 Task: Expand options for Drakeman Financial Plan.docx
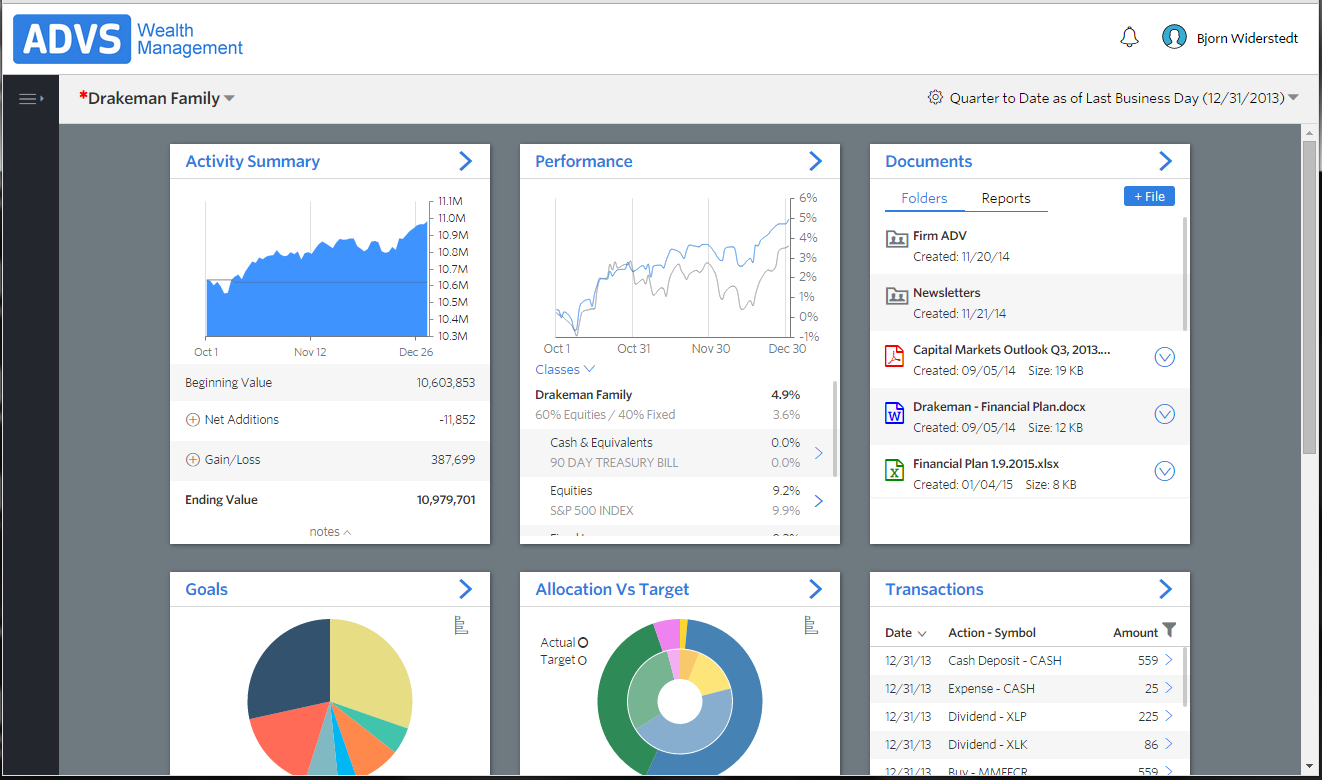1165,414
